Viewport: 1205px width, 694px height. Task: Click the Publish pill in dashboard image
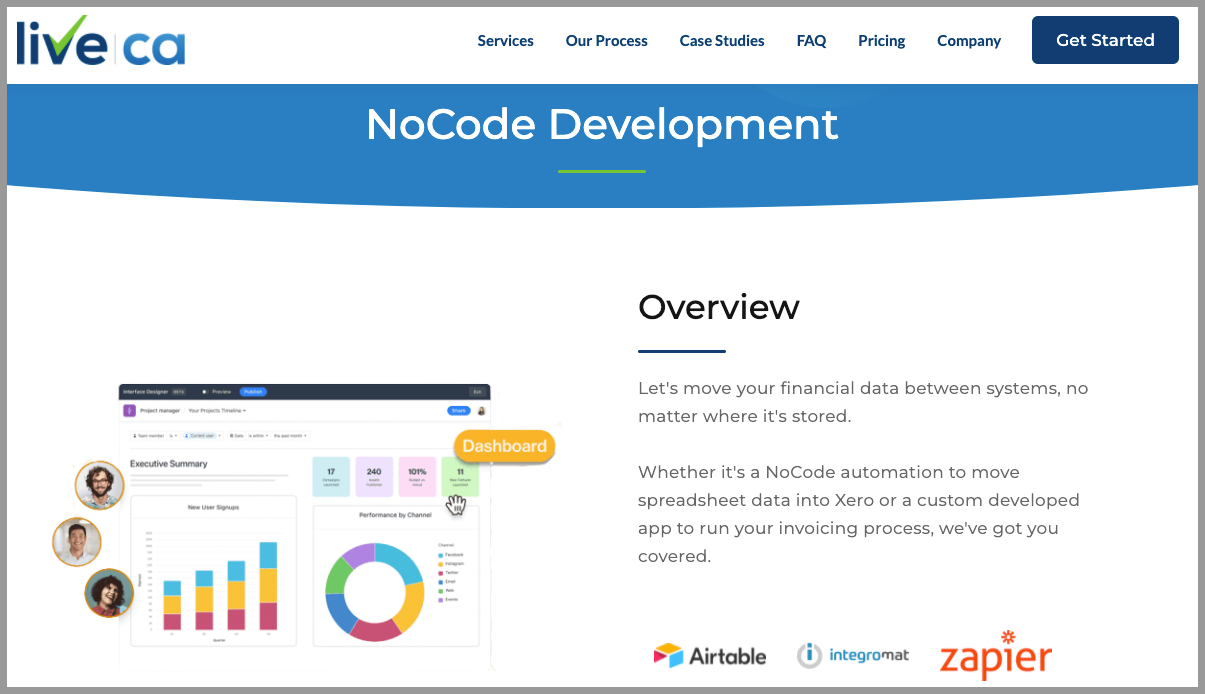coord(252,392)
